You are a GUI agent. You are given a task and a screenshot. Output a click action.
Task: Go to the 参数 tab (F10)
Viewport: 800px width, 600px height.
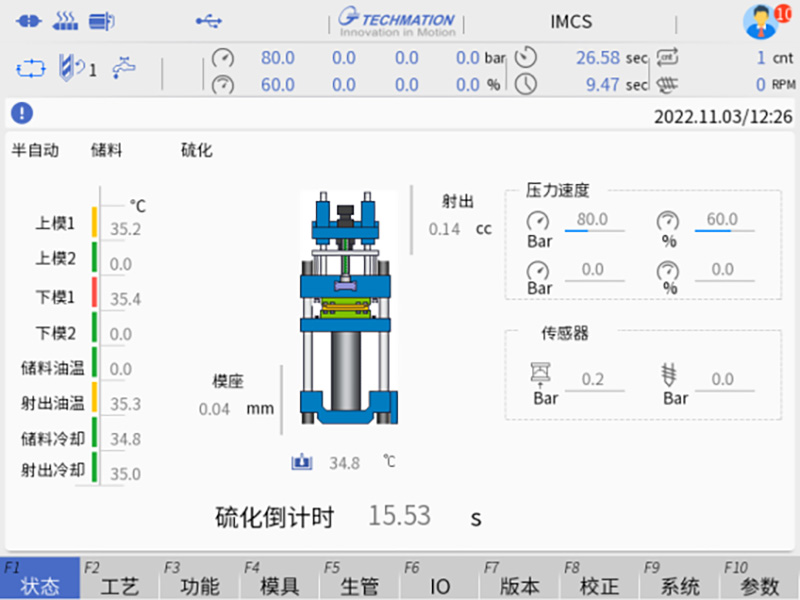point(760,580)
